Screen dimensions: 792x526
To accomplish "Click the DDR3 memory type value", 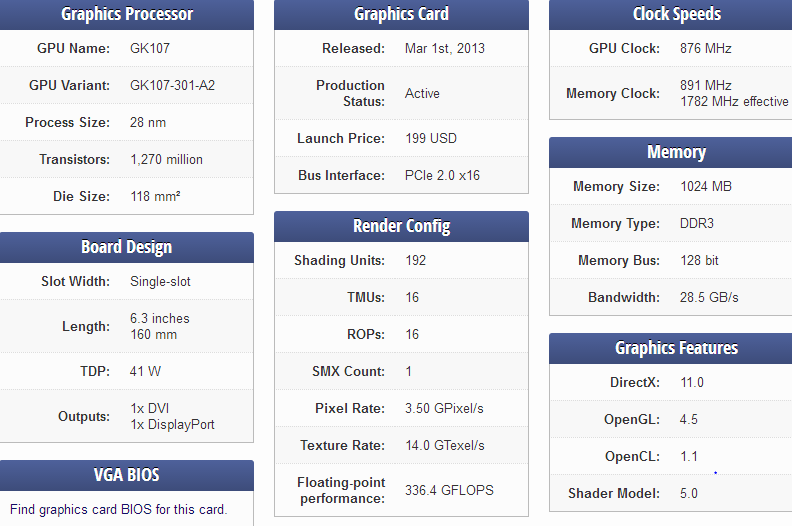I will [697, 223].
